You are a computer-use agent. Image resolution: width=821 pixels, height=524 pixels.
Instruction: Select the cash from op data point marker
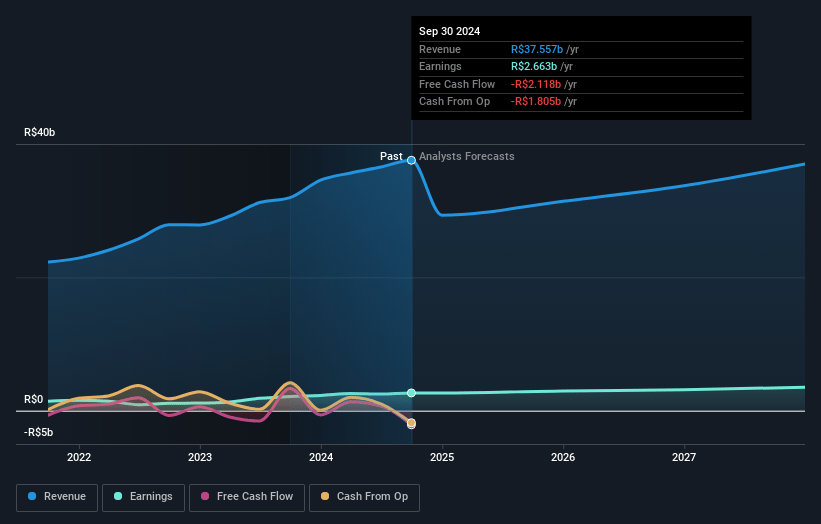coord(412,423)
